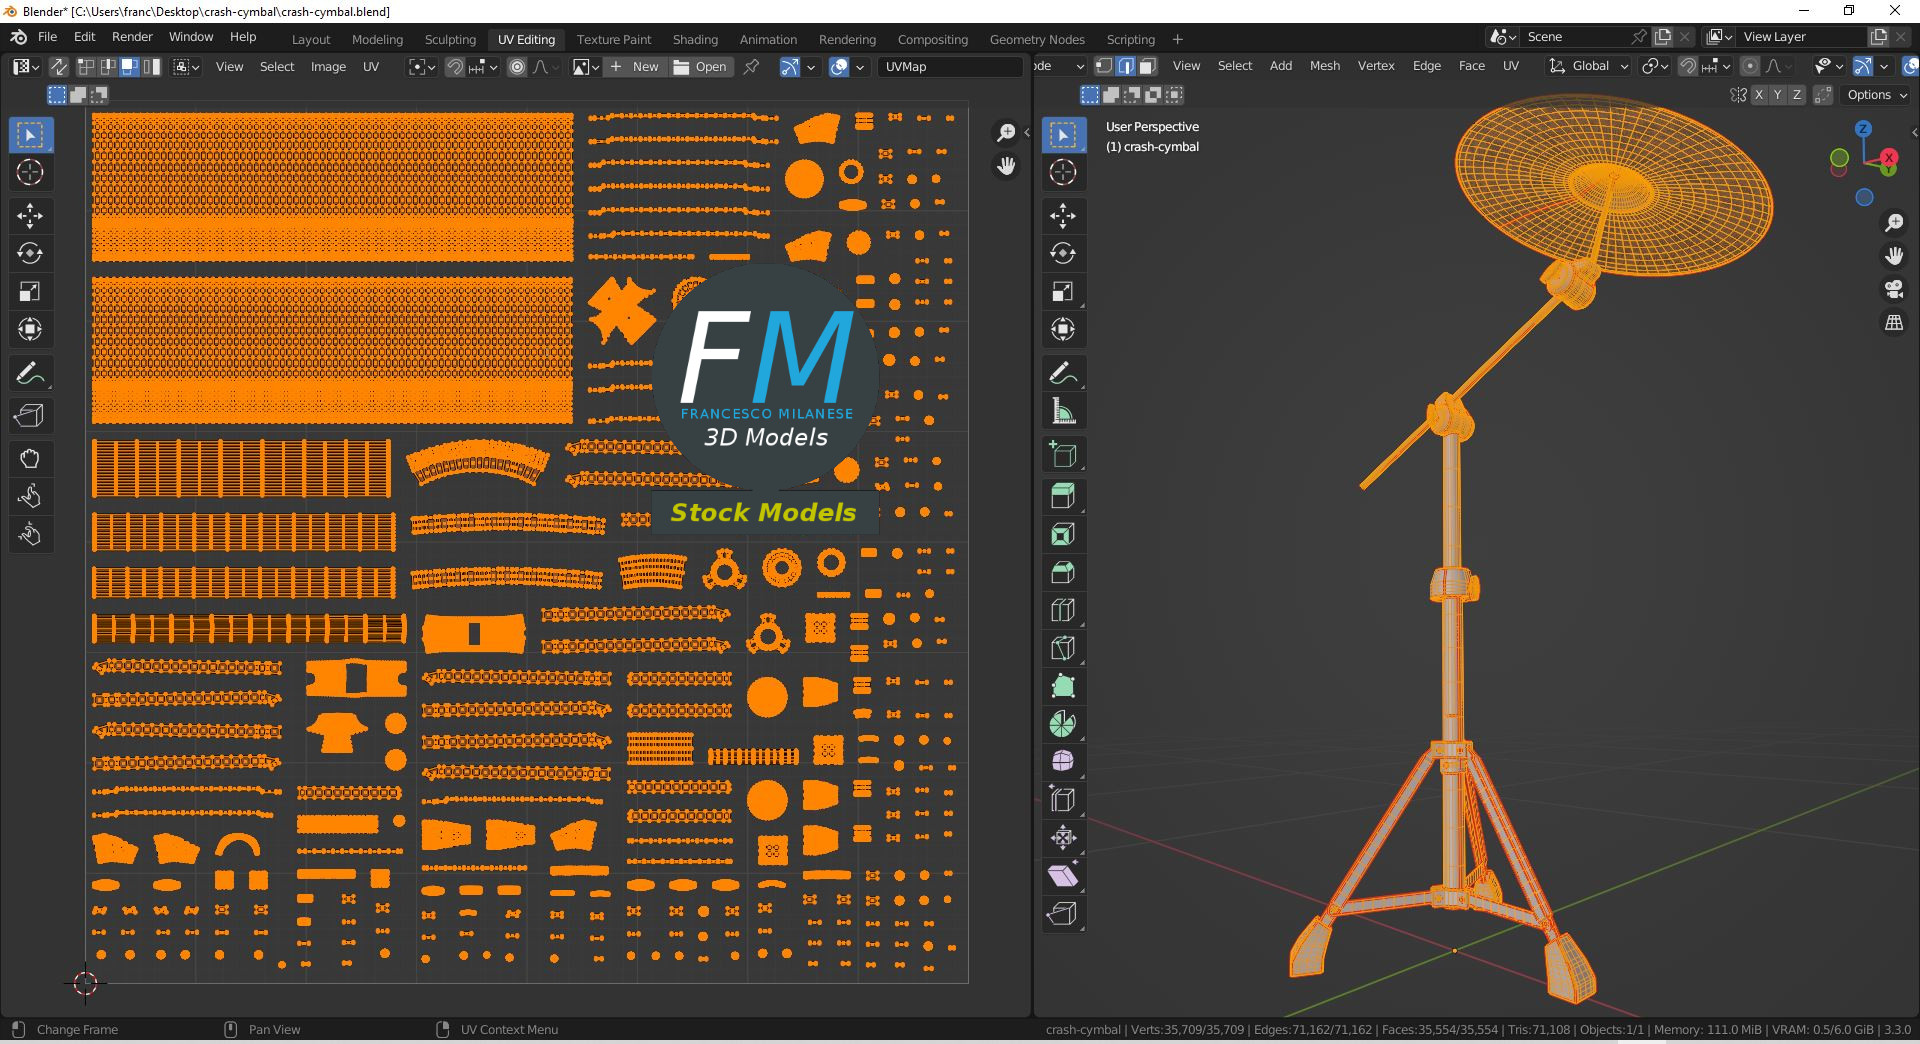Switch to the Shading workspace tab
Viewport: 1920px width, 1044px height.
click(695, 40)
